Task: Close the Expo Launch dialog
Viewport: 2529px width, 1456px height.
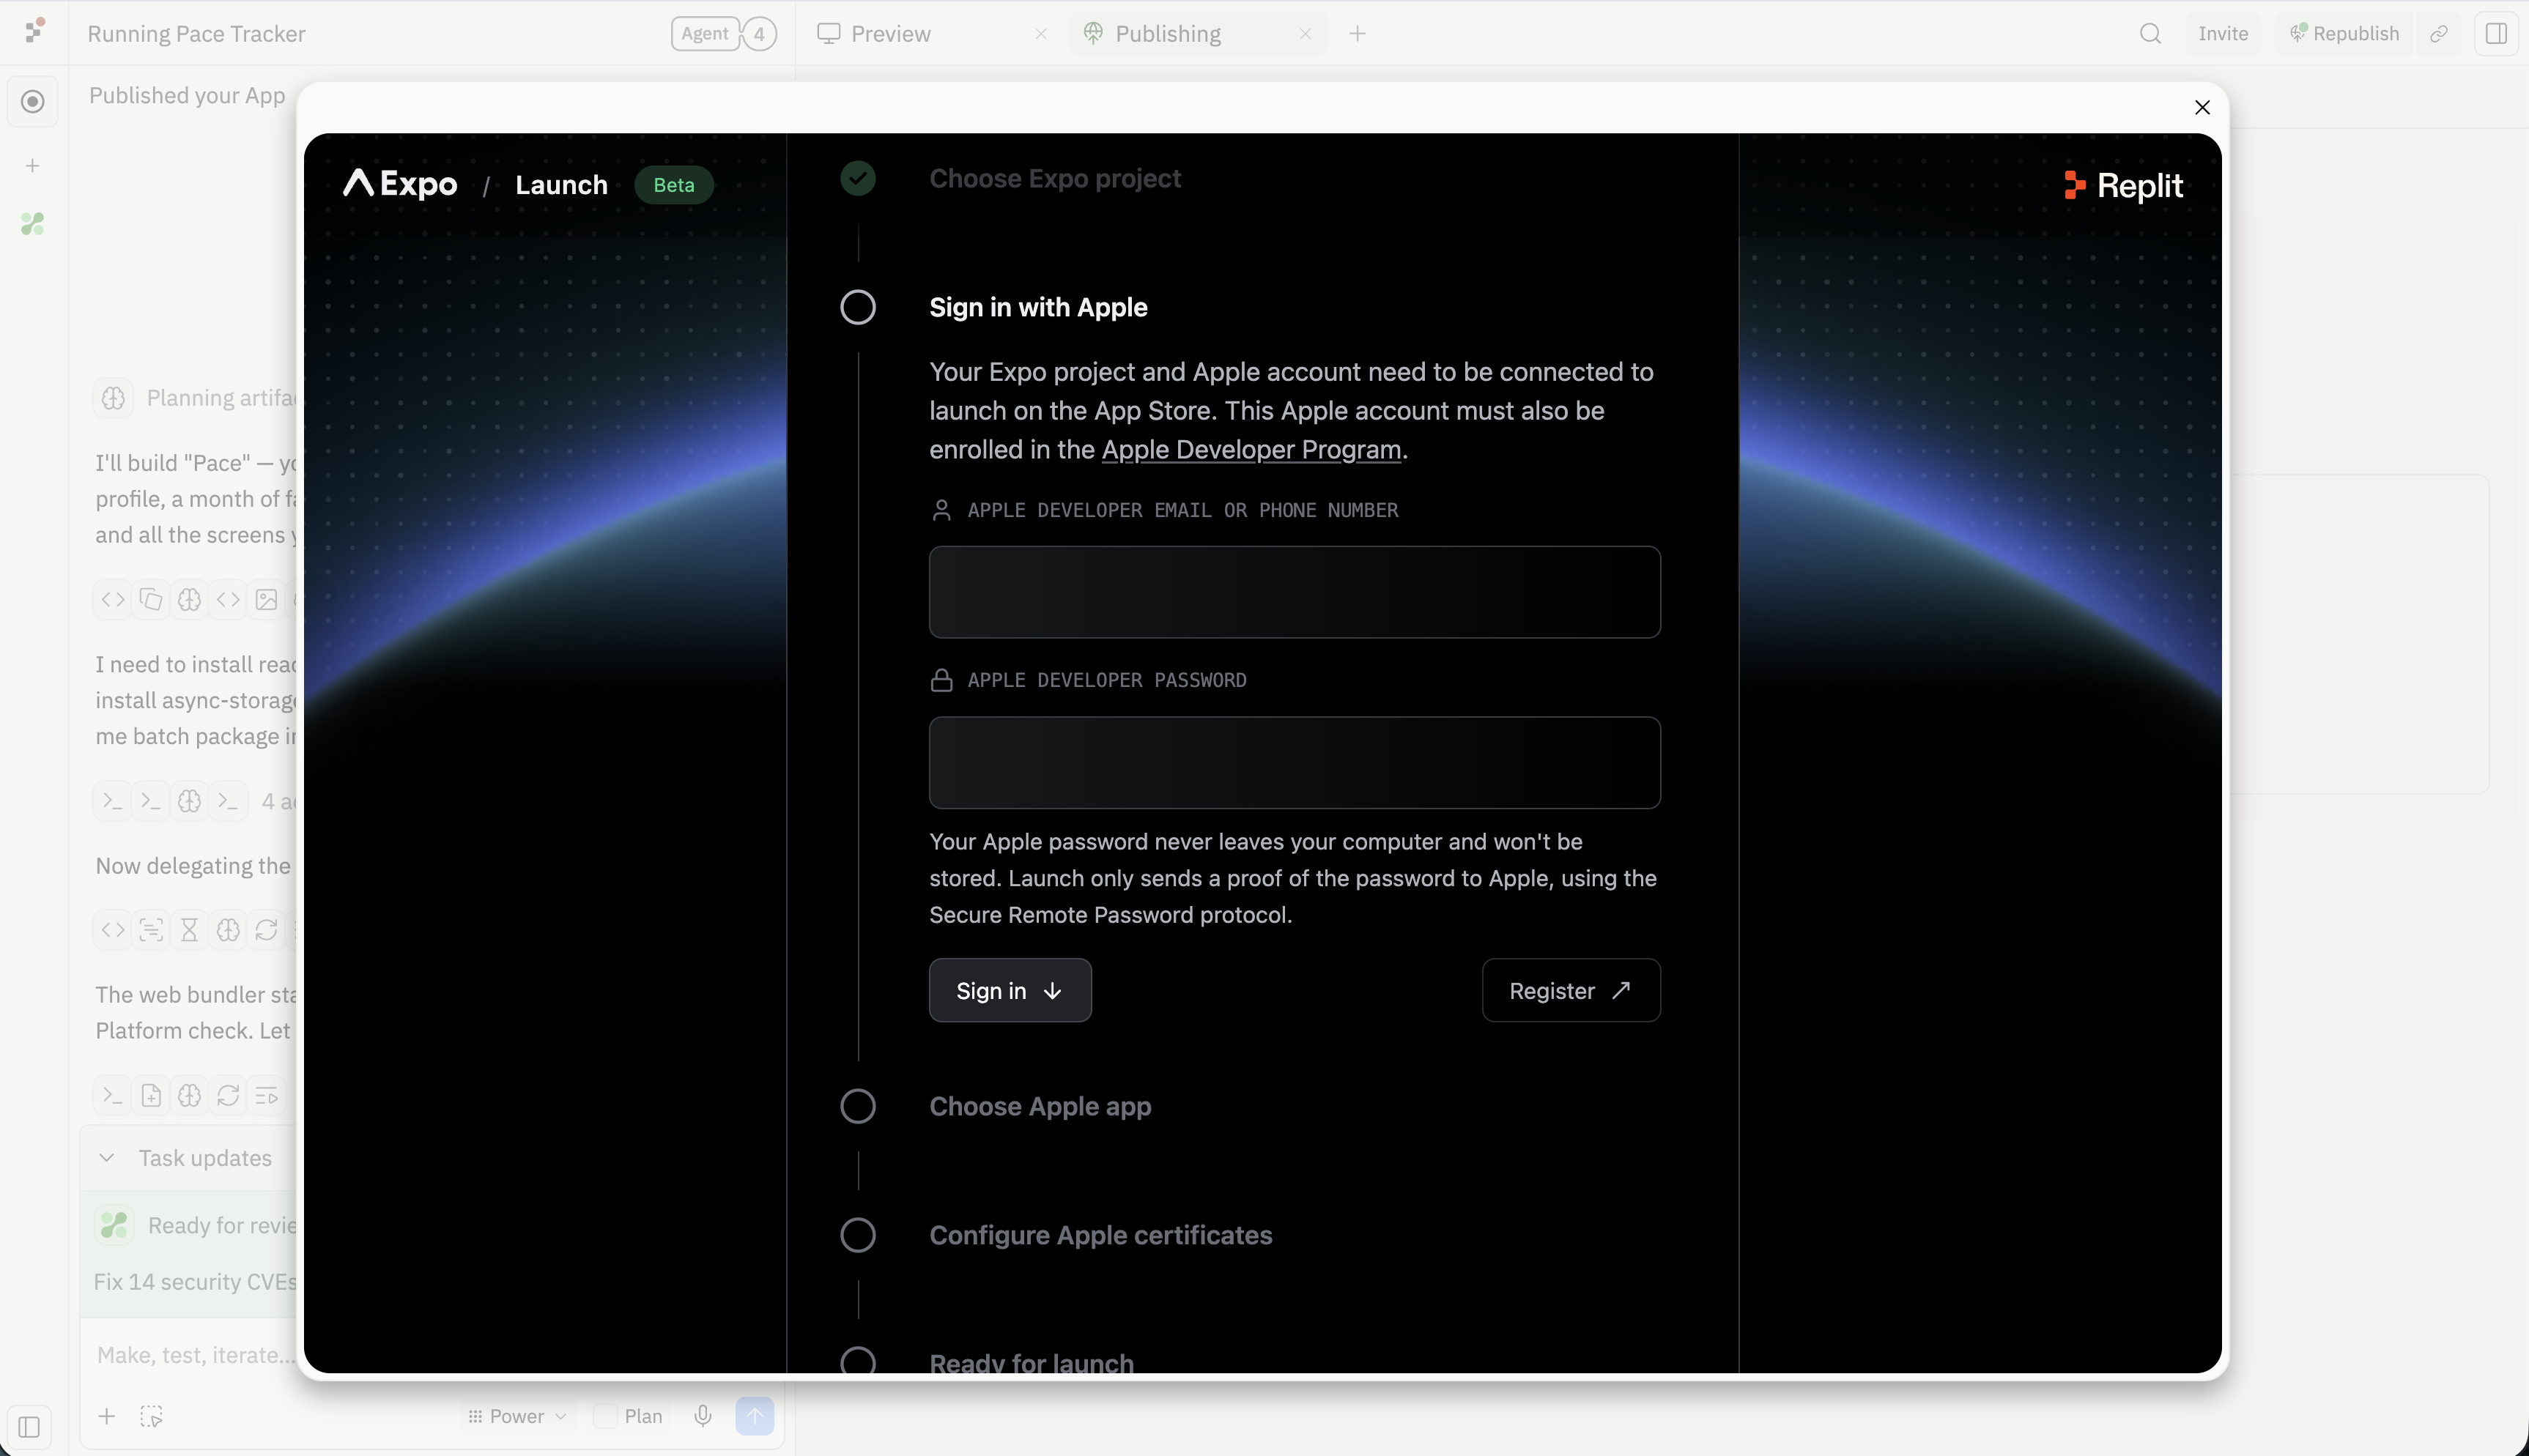Action: tap(2201, 107)
